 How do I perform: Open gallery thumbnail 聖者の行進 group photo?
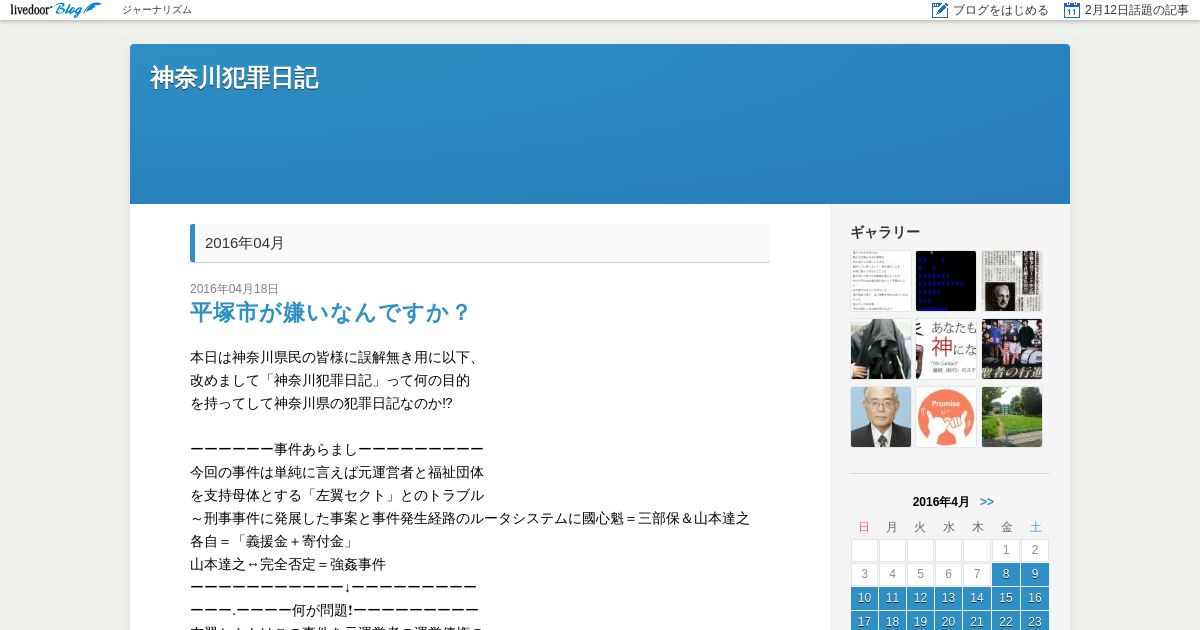(x=1012, y=349)
